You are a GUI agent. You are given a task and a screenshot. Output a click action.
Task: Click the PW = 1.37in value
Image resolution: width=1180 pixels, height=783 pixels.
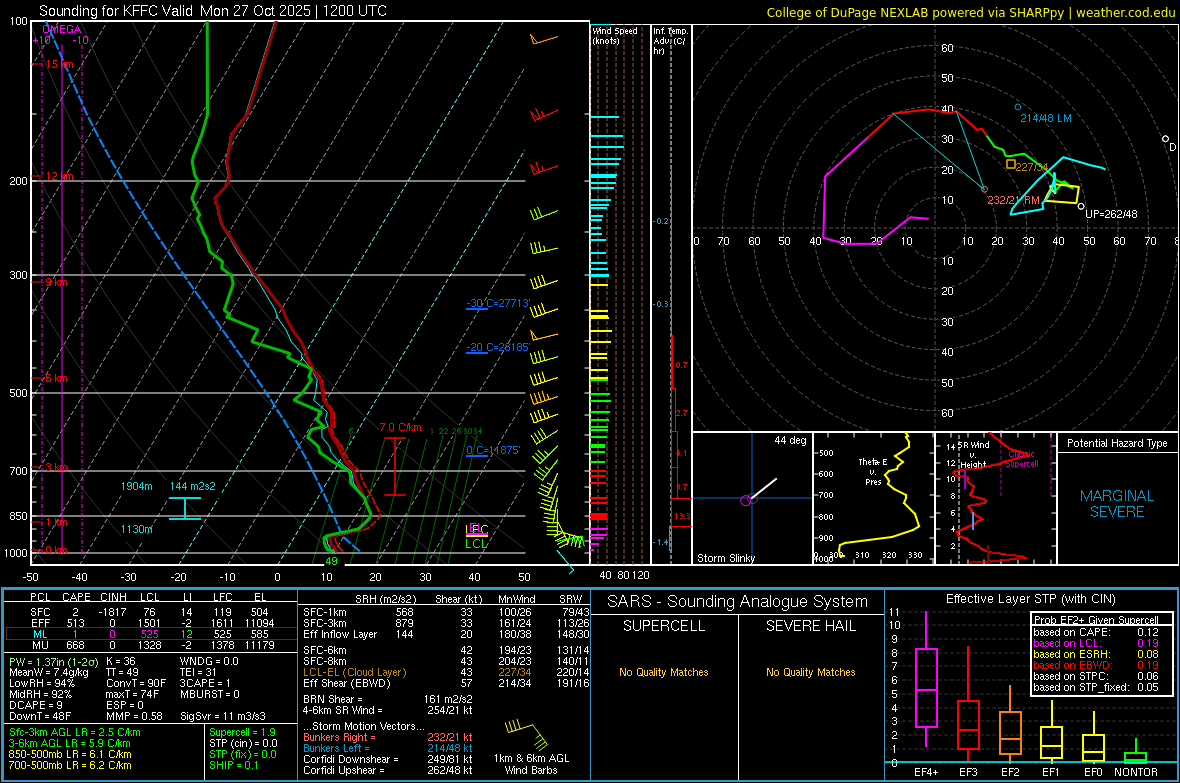pos(53,661)
